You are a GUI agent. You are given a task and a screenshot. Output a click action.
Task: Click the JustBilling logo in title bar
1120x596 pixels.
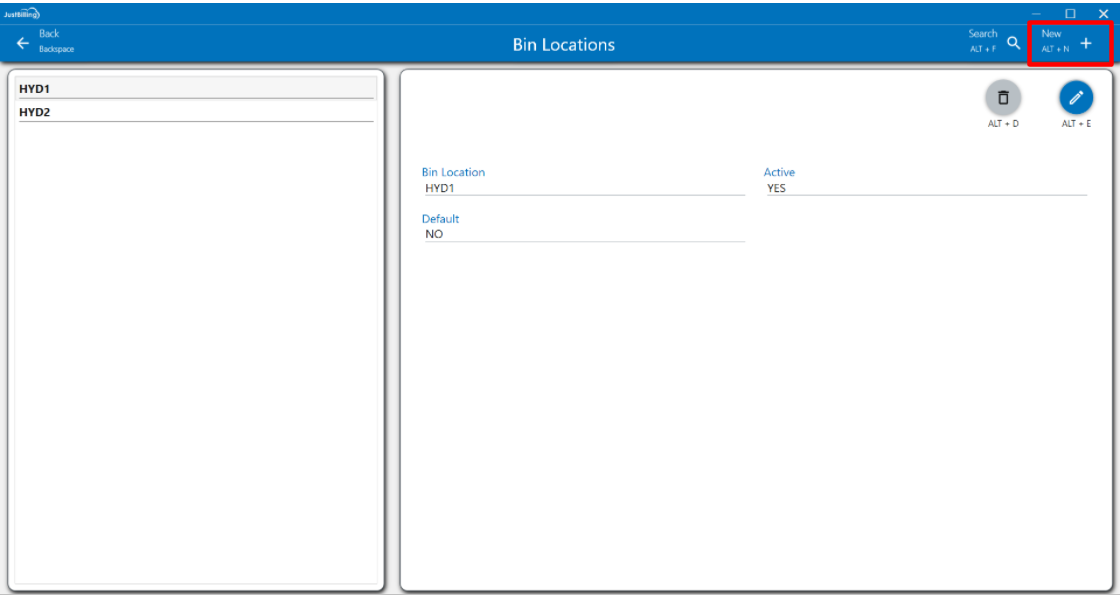click(x=21, y=13)
